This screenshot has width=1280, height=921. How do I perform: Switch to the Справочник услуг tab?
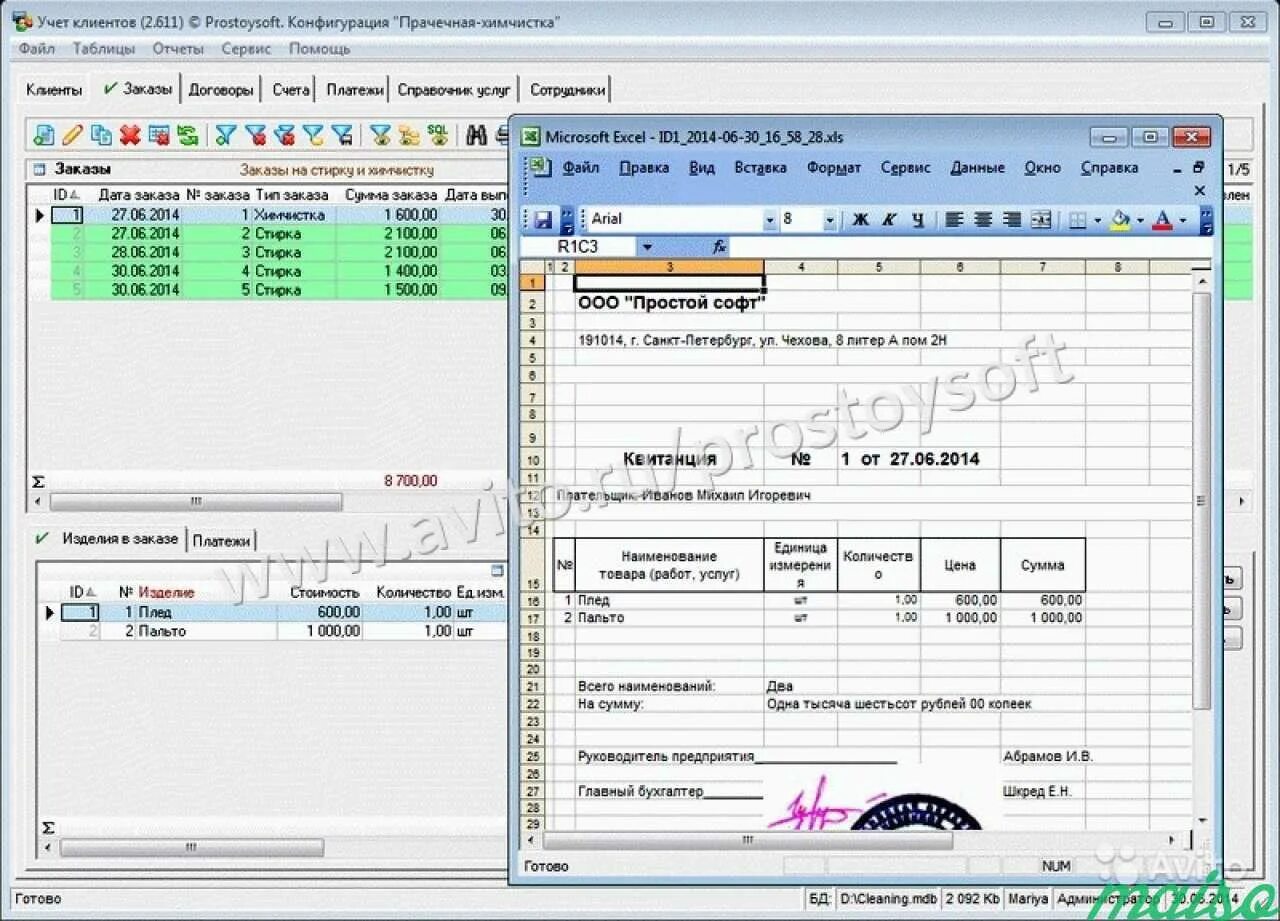tap(454, 90)
